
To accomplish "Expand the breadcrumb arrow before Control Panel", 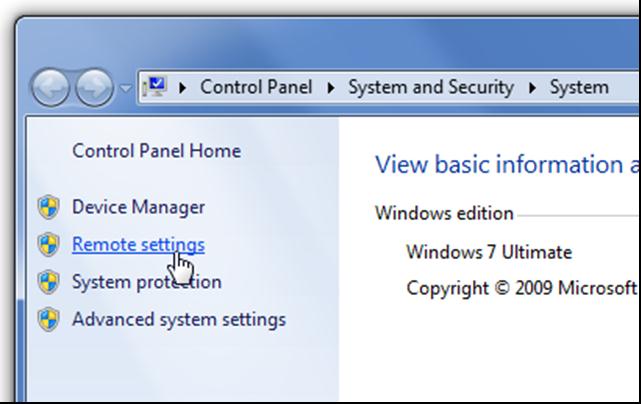I will click(182, 87).
